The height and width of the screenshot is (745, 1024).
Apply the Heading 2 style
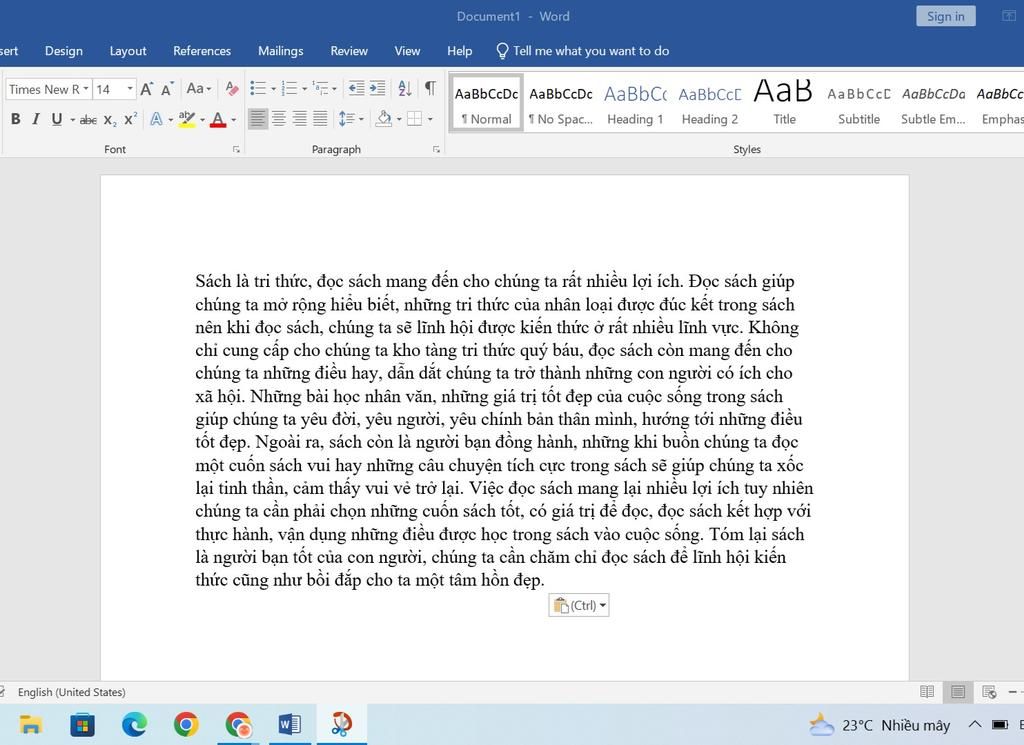(709, 103)
